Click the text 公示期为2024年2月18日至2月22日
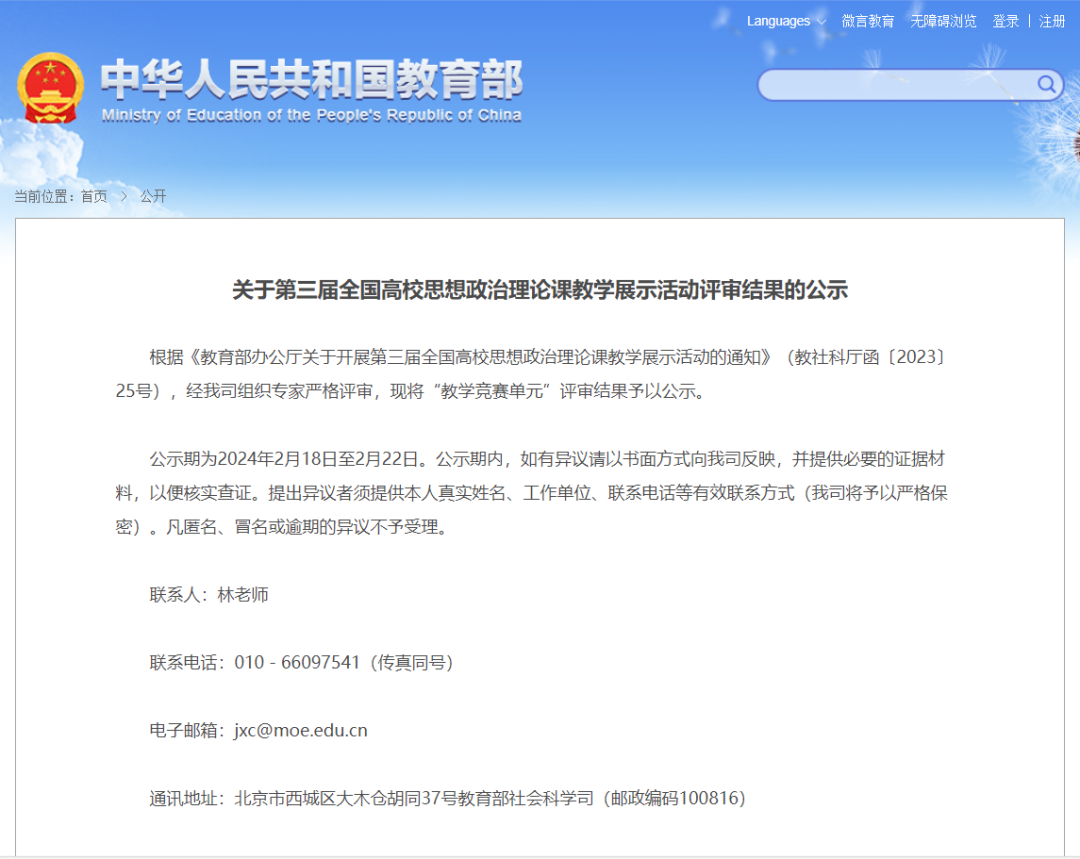The height and width of the screenshot is (859, 1080). click(x=284, y=459)
